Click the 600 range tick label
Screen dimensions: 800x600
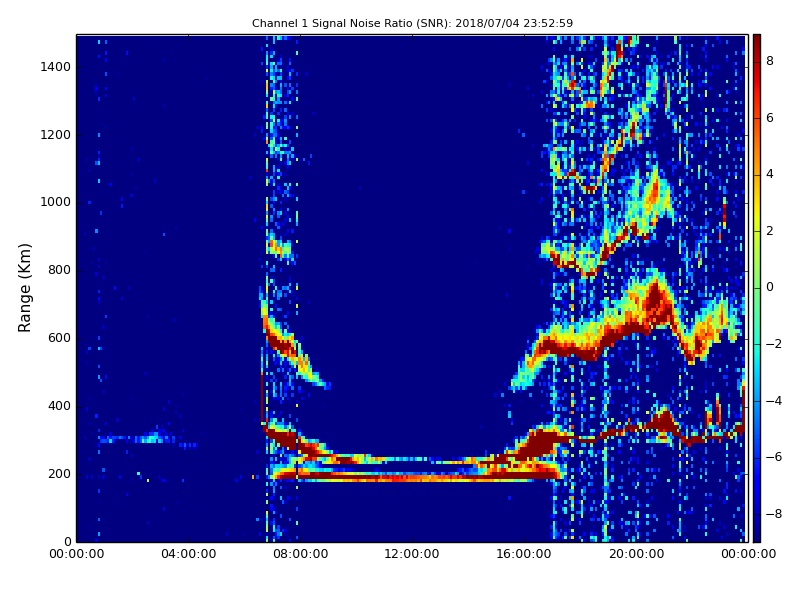coord(59,338)
